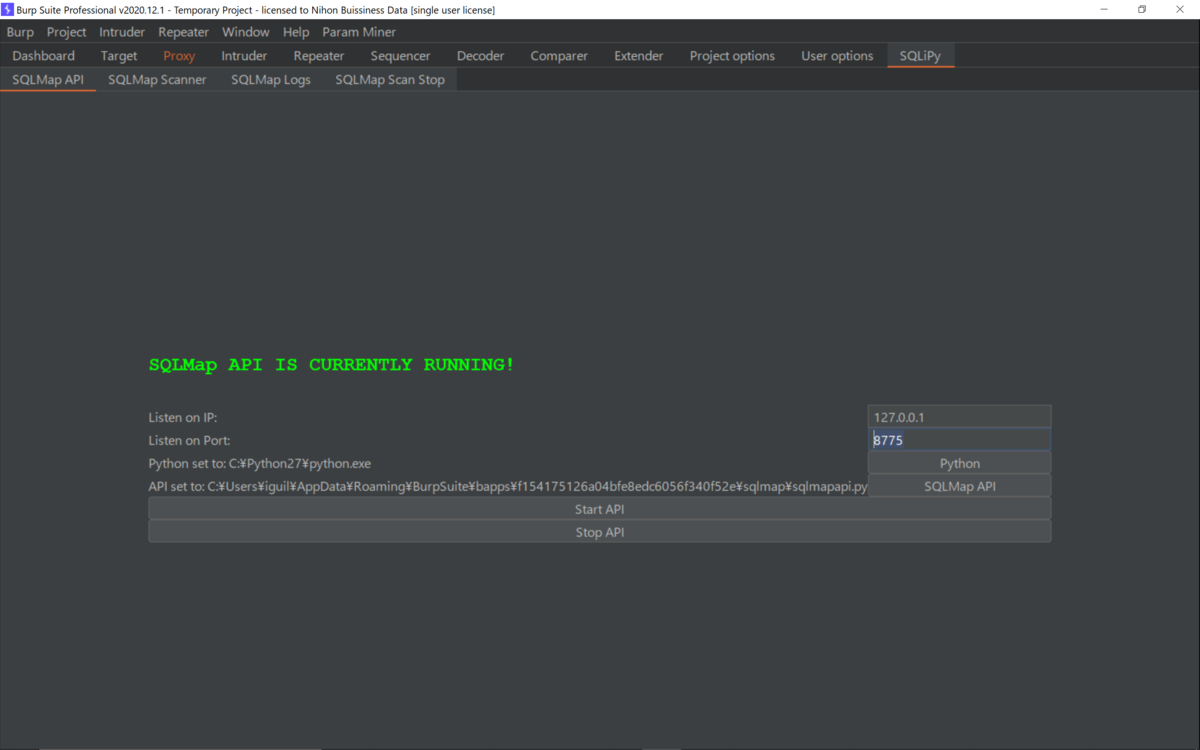
Task: Open the Repeater menu
Action: pyautogui.click(x=184, y=32)
